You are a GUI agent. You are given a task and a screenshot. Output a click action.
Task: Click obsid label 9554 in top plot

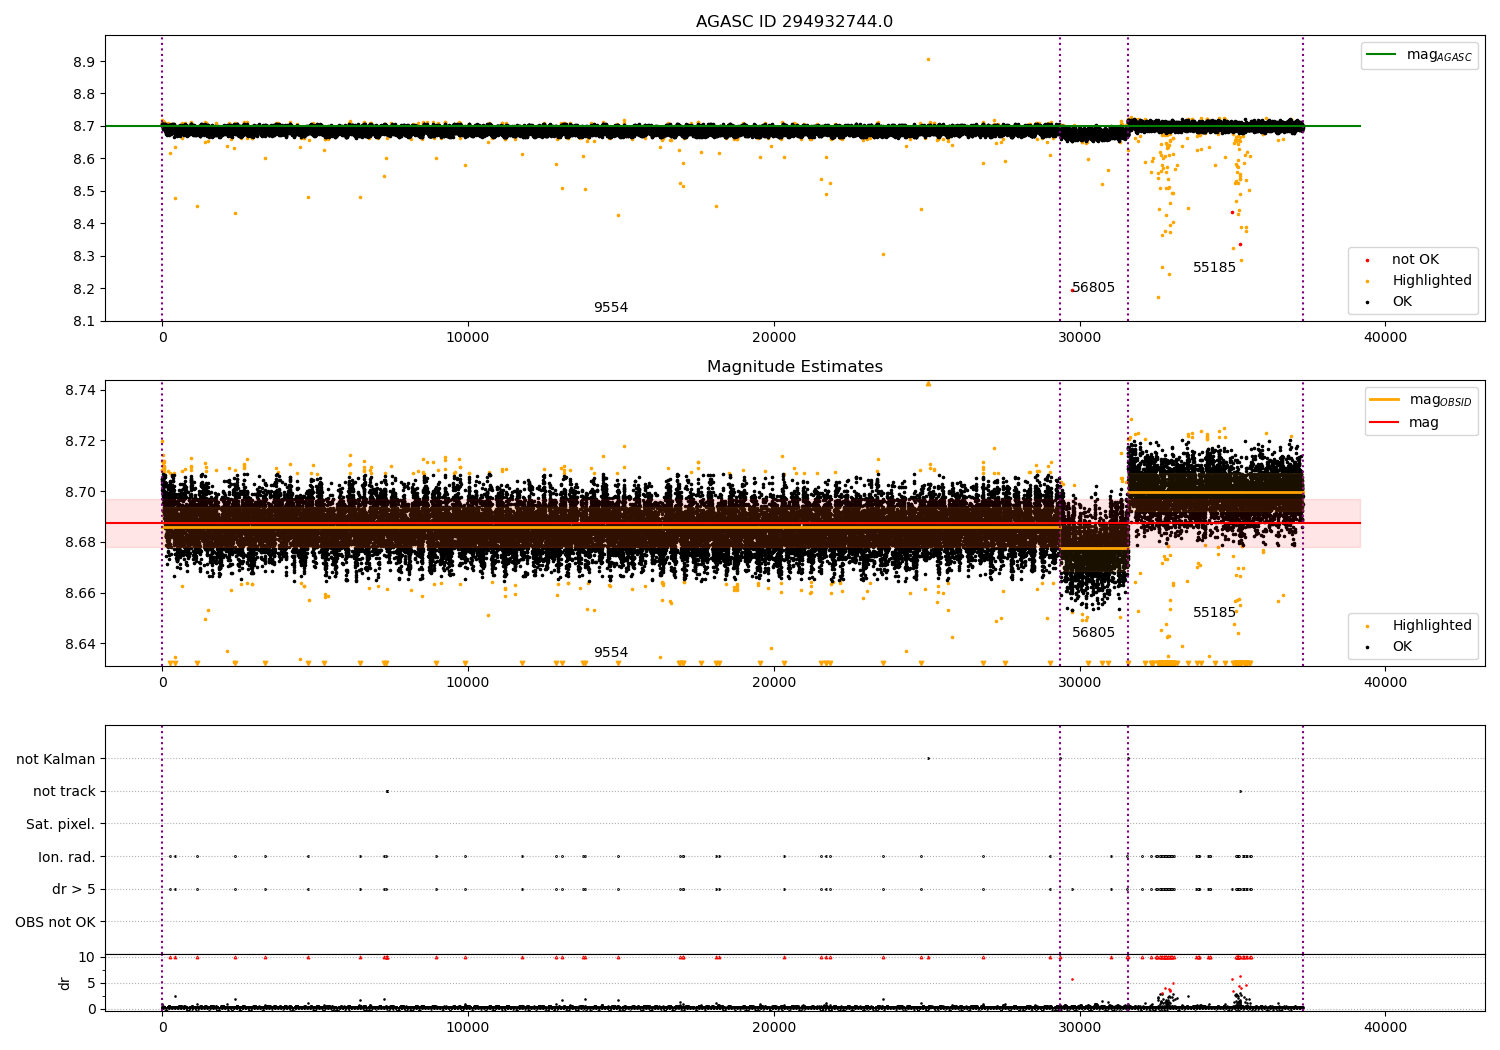coord(611,307)
